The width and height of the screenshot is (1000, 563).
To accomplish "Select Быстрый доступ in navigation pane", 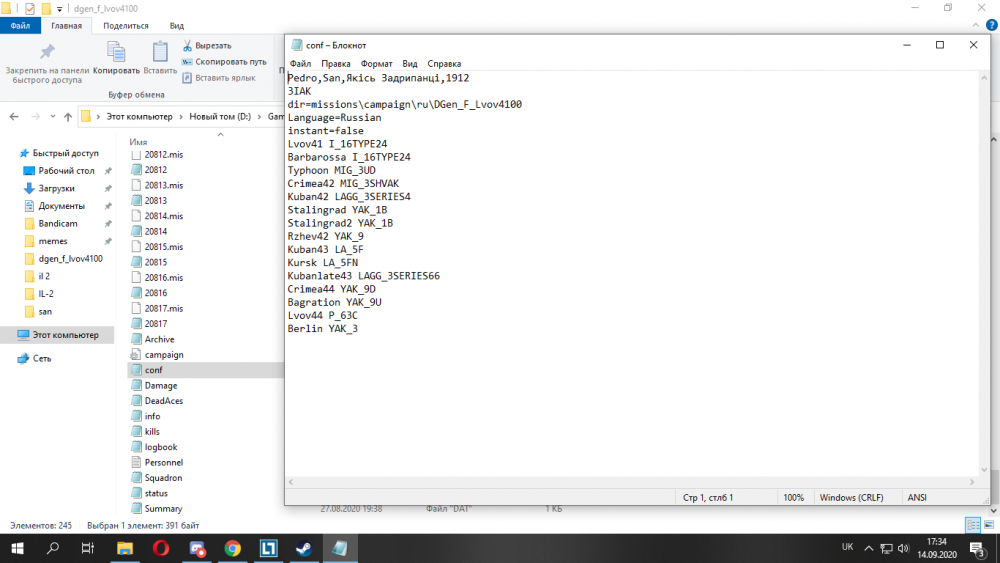I will 59,153.
